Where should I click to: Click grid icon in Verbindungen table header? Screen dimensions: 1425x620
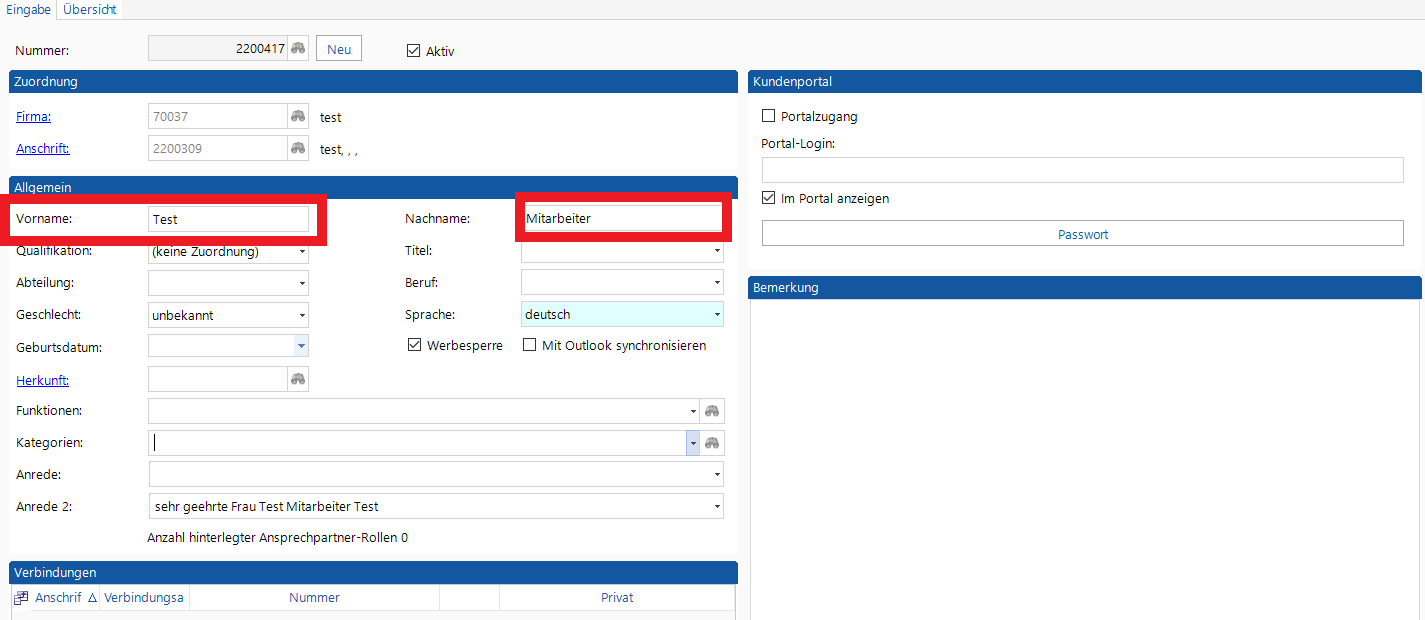[x=21, y=598]
